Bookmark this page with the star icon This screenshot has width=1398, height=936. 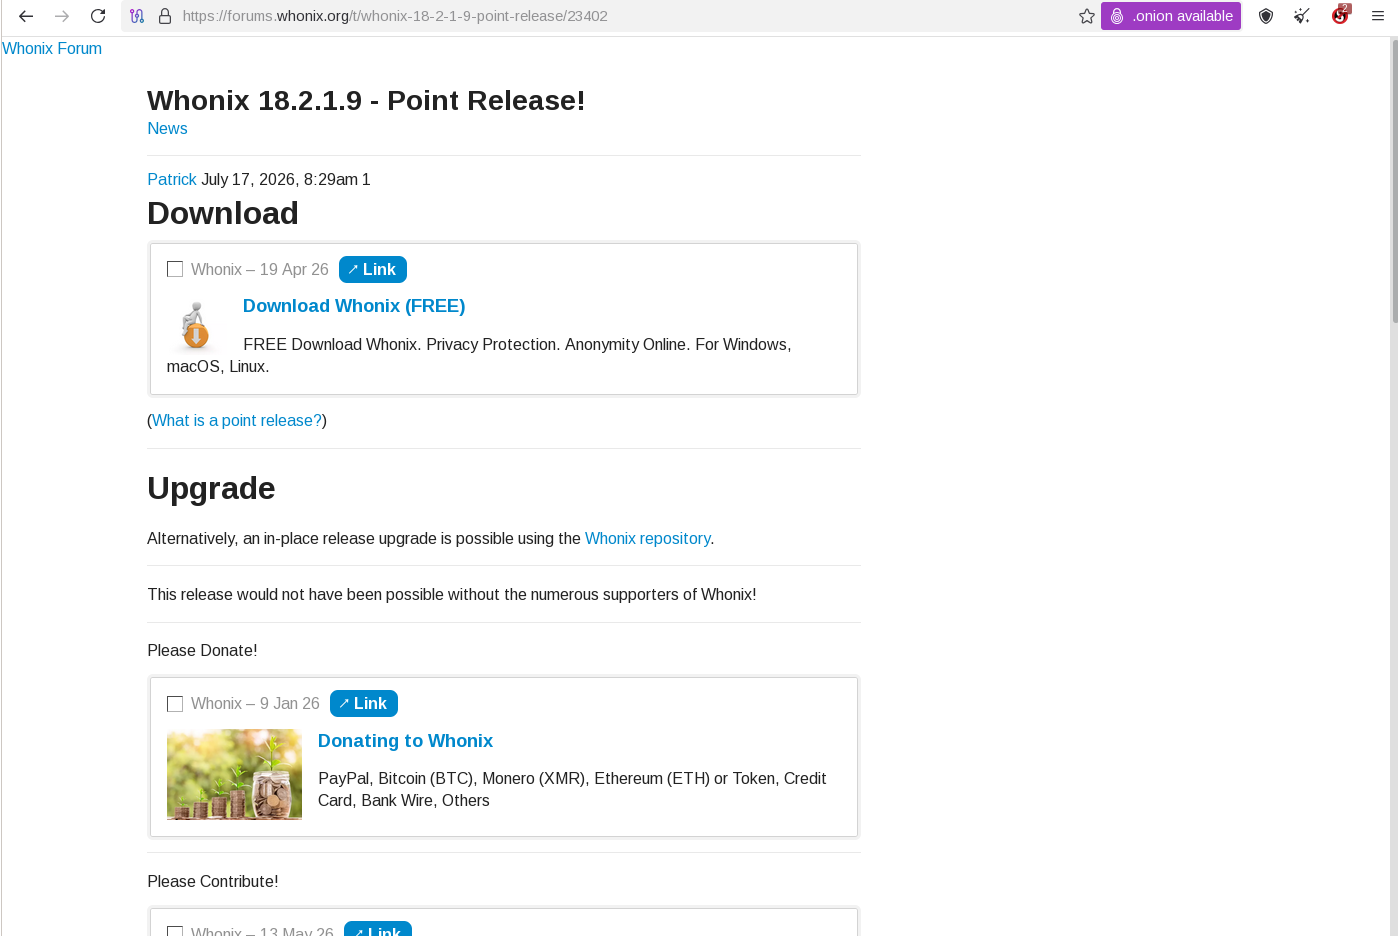(x=1087, y=16)
